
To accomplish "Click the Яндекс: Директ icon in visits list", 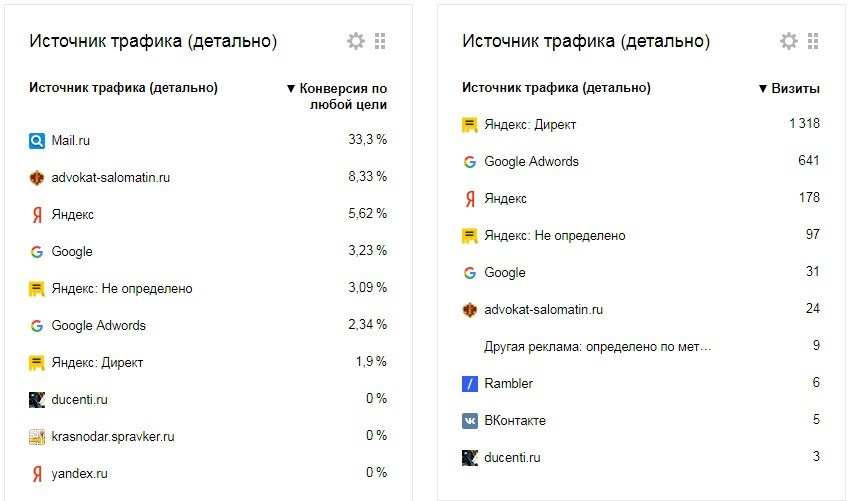I will click(x=469, y=125).
